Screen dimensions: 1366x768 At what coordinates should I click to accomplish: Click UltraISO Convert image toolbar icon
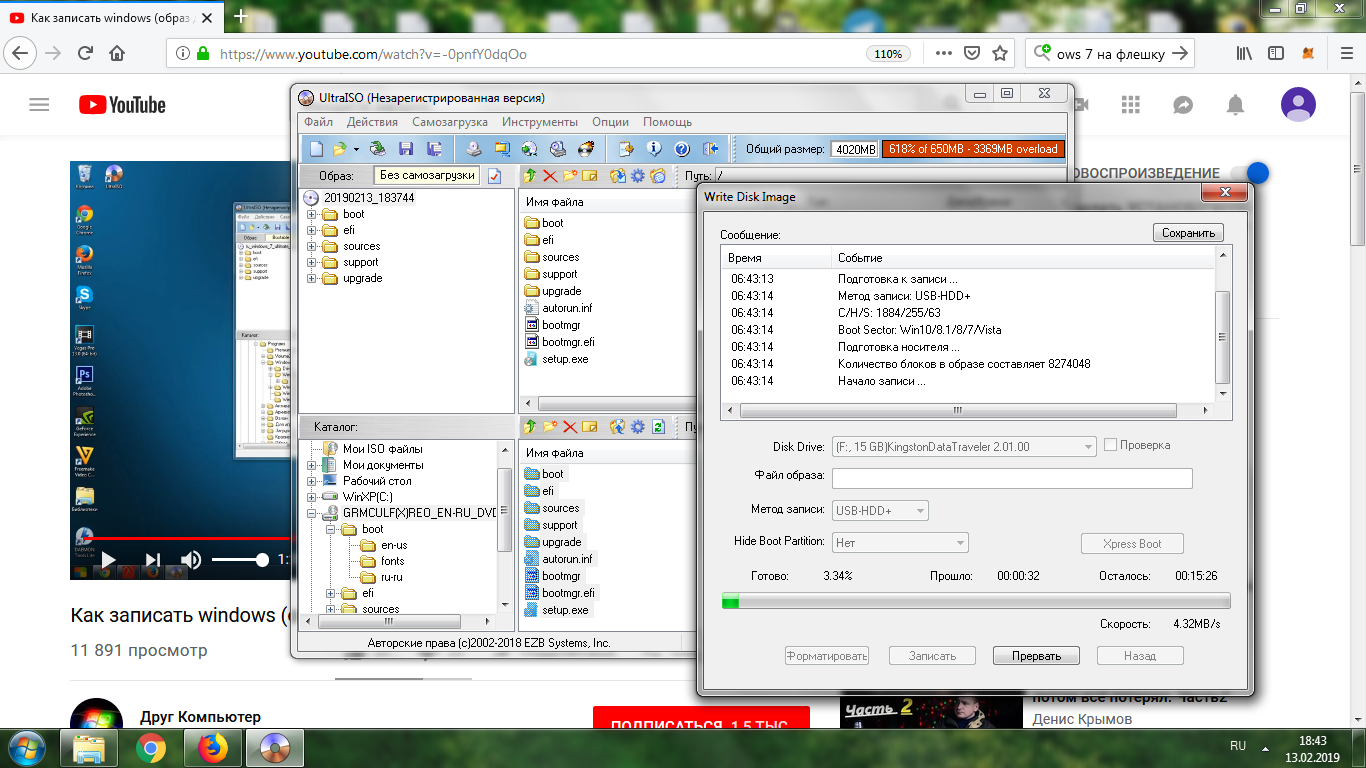pos(529,149)
